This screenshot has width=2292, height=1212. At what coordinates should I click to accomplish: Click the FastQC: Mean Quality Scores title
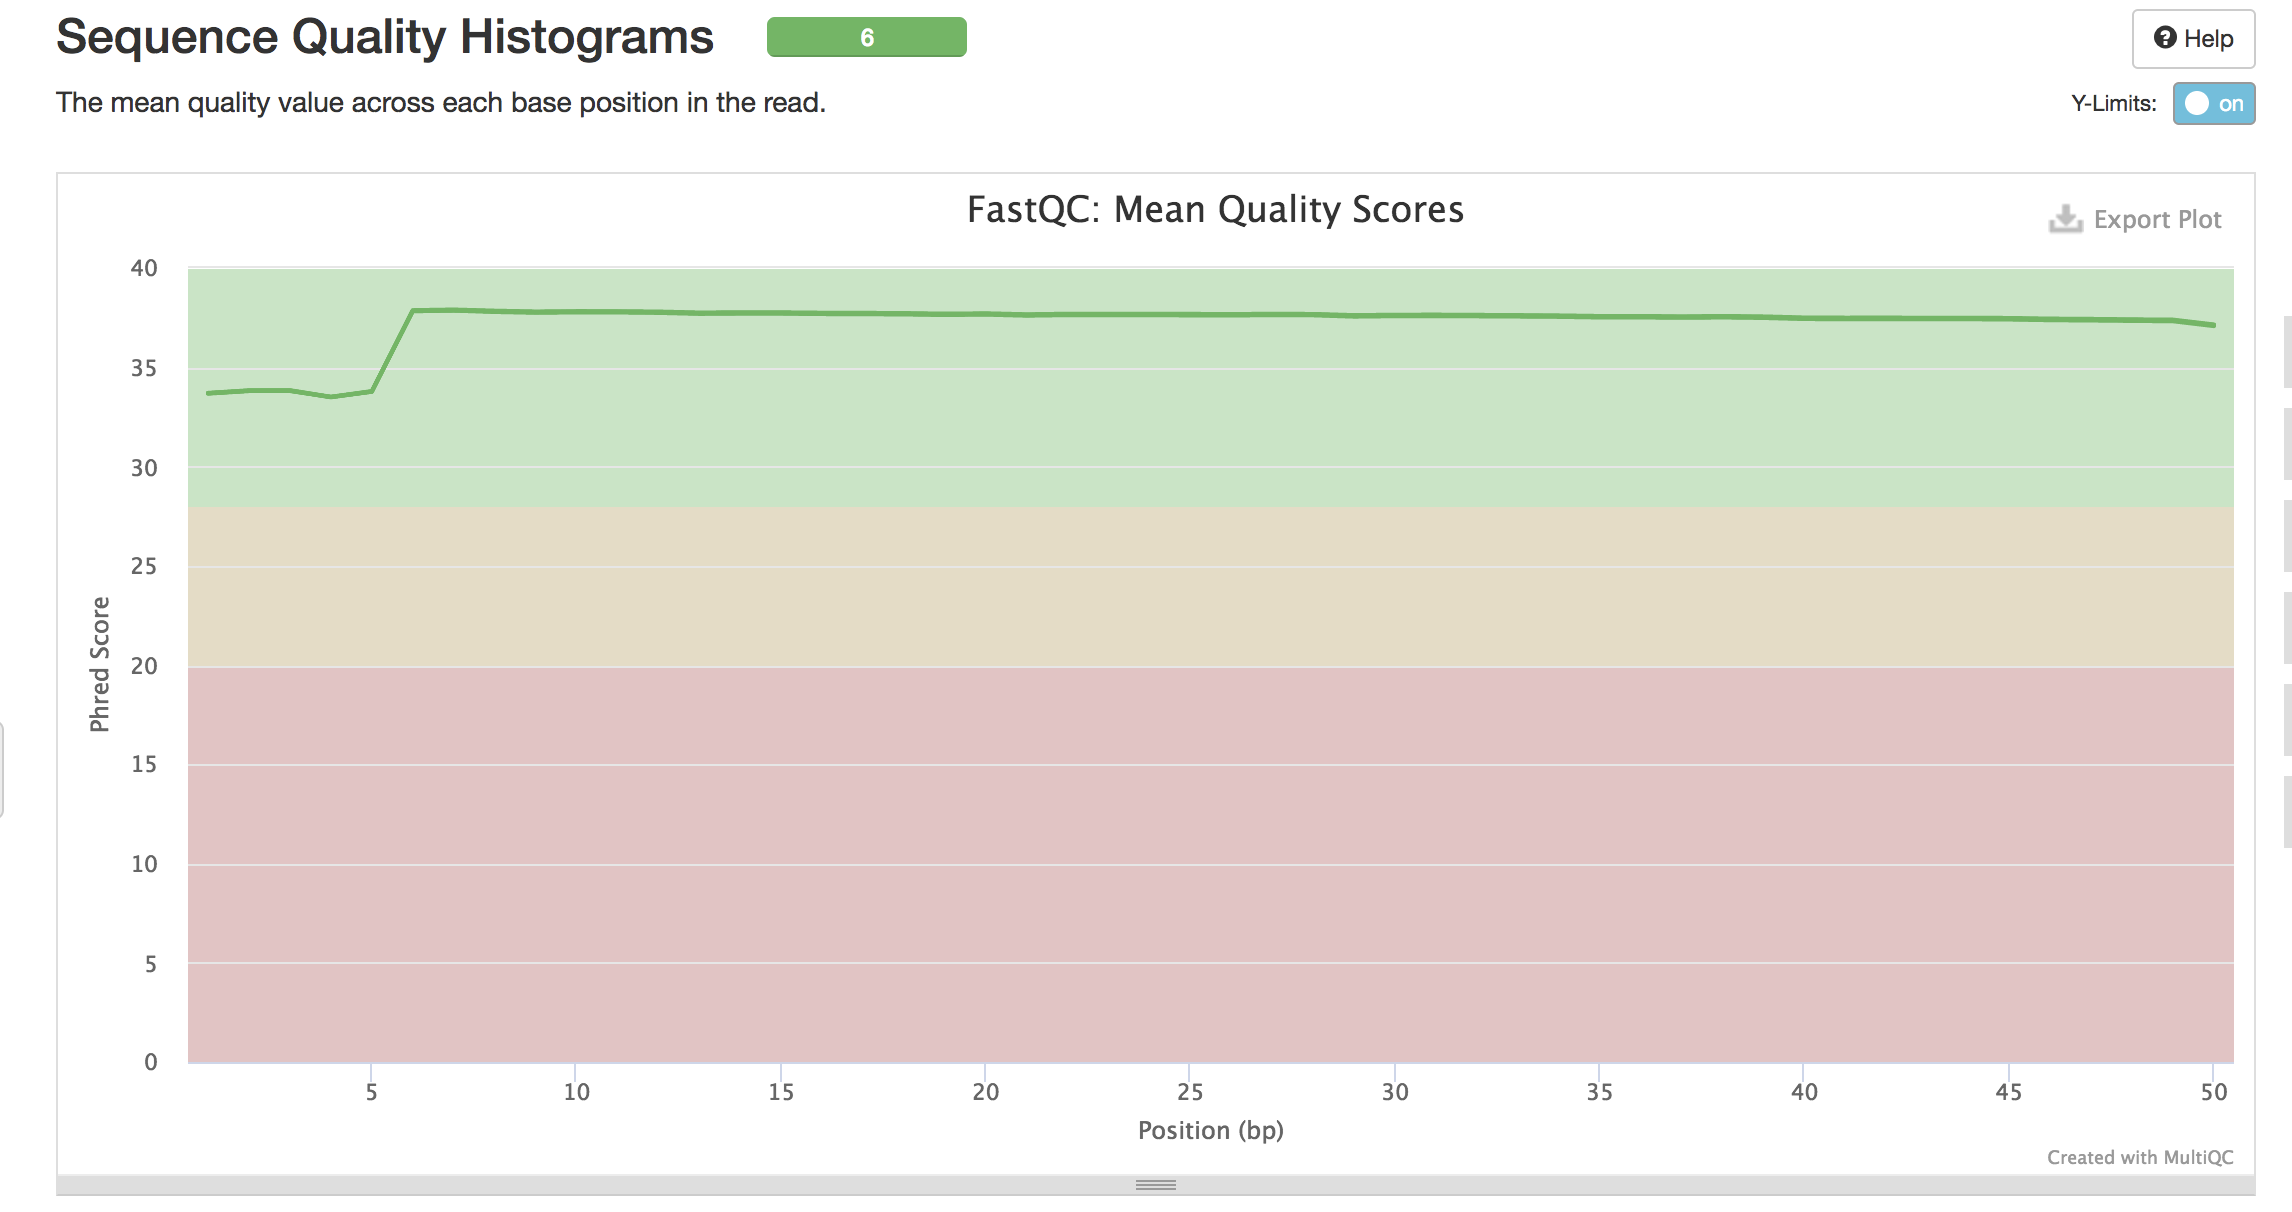[1215, 210]
